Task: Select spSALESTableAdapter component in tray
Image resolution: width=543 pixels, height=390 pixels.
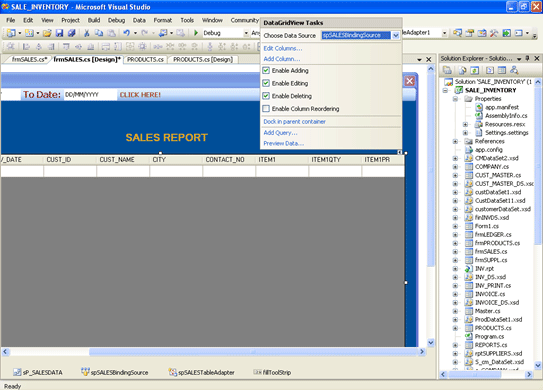Action: [x=202, y=372]
